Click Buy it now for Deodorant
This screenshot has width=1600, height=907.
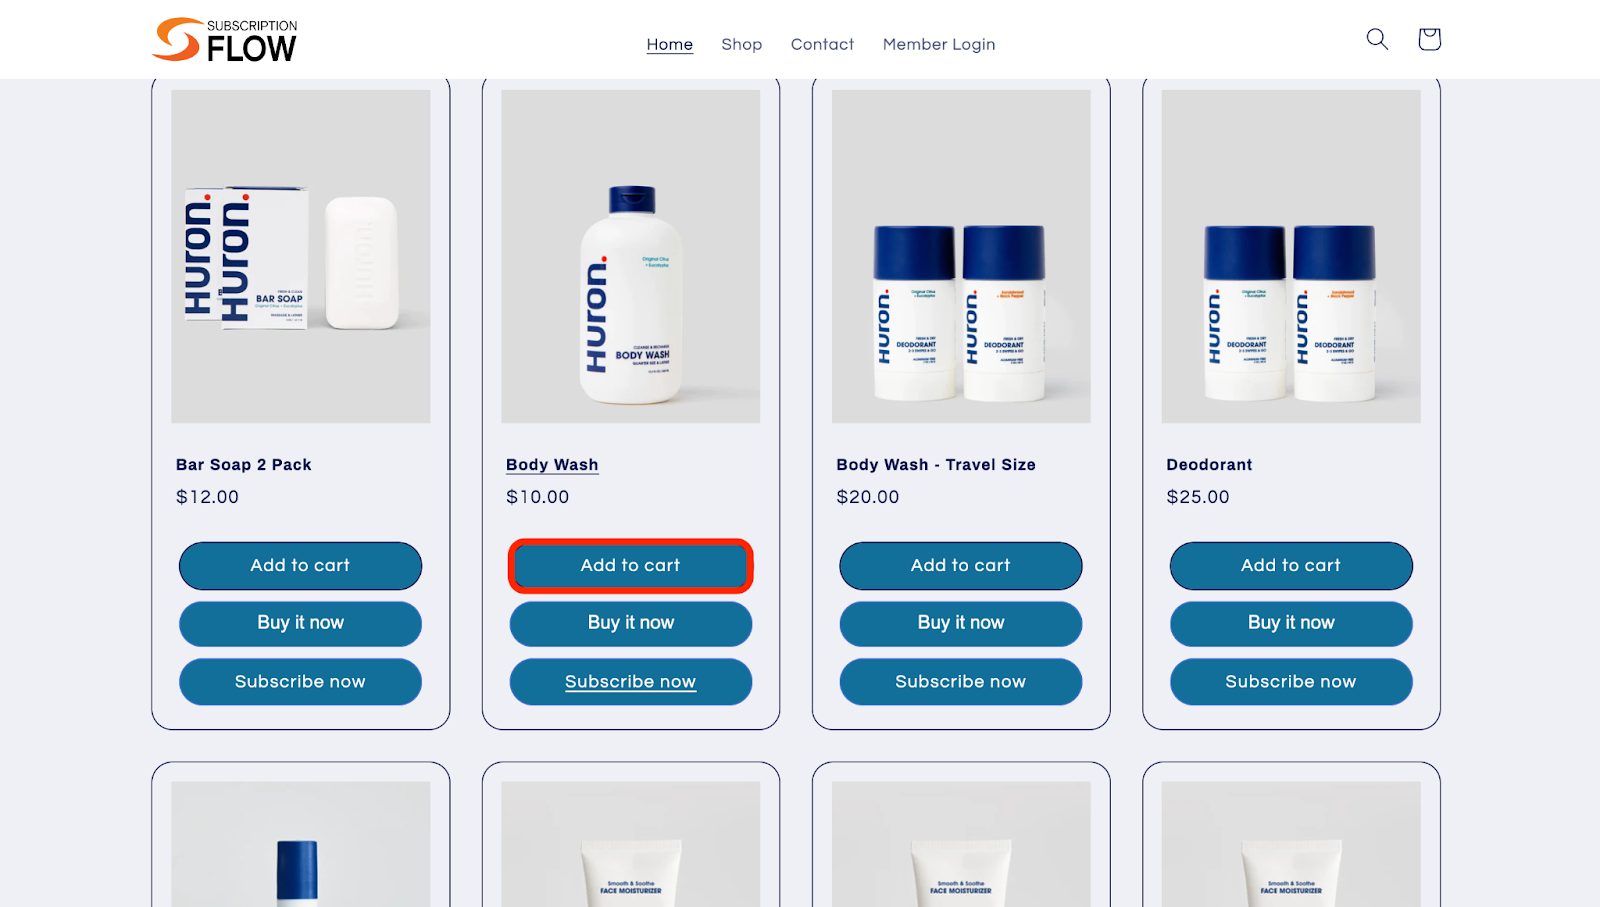[1291, 623]
